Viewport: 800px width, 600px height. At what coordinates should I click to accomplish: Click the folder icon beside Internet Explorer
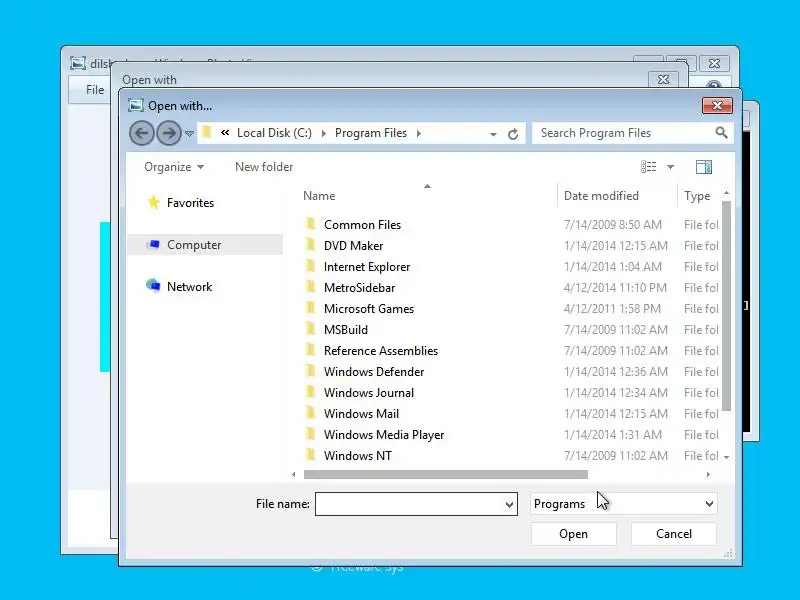(310, 266)
